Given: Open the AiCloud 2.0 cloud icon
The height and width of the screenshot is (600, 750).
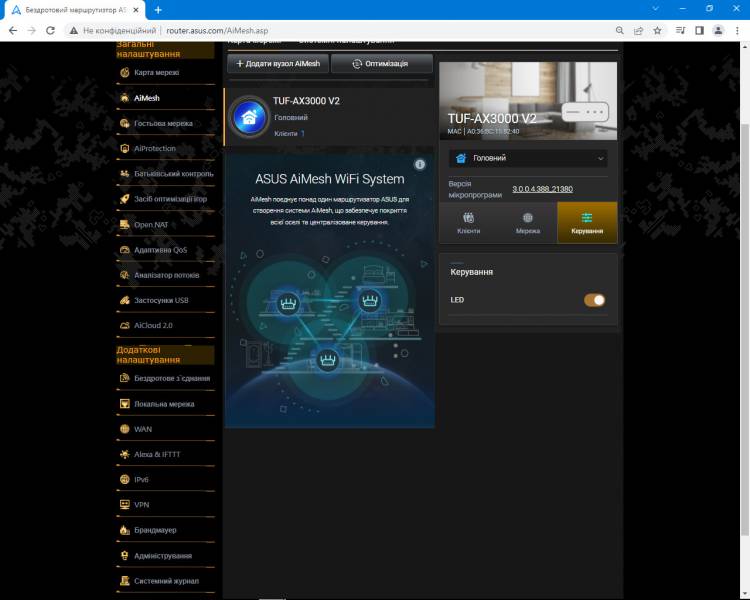Looking at the screenshot, I should 124,325.
